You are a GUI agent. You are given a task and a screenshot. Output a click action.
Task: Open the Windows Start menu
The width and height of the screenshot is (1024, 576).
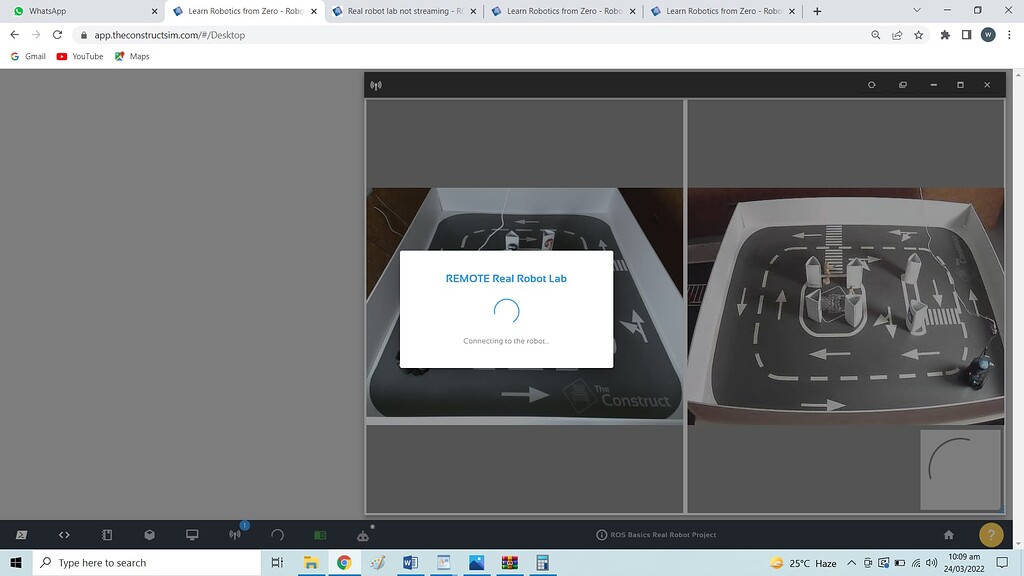click(16, 562)
